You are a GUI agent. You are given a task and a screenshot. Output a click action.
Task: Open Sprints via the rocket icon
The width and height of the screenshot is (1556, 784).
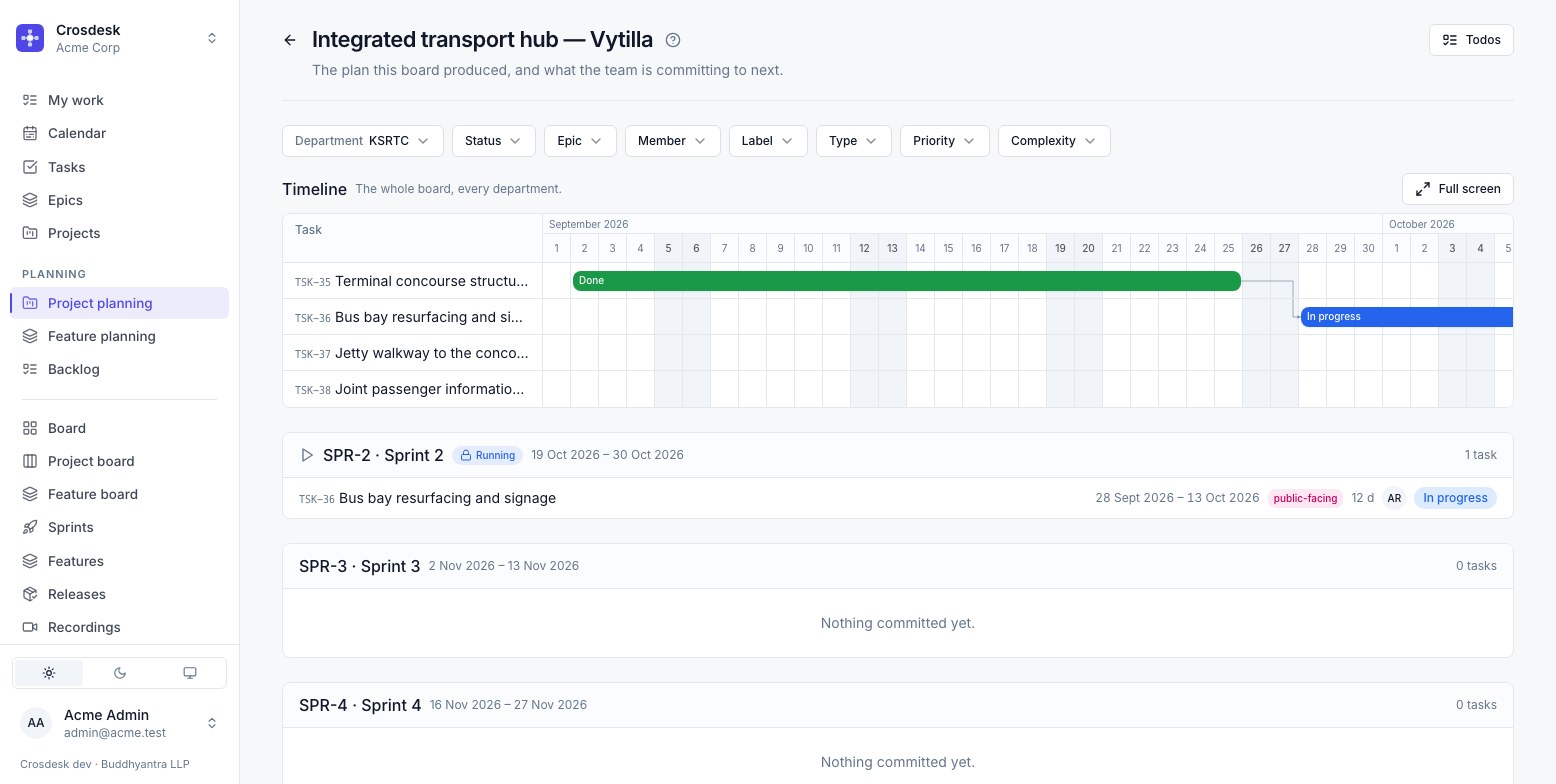pos(30,527)
